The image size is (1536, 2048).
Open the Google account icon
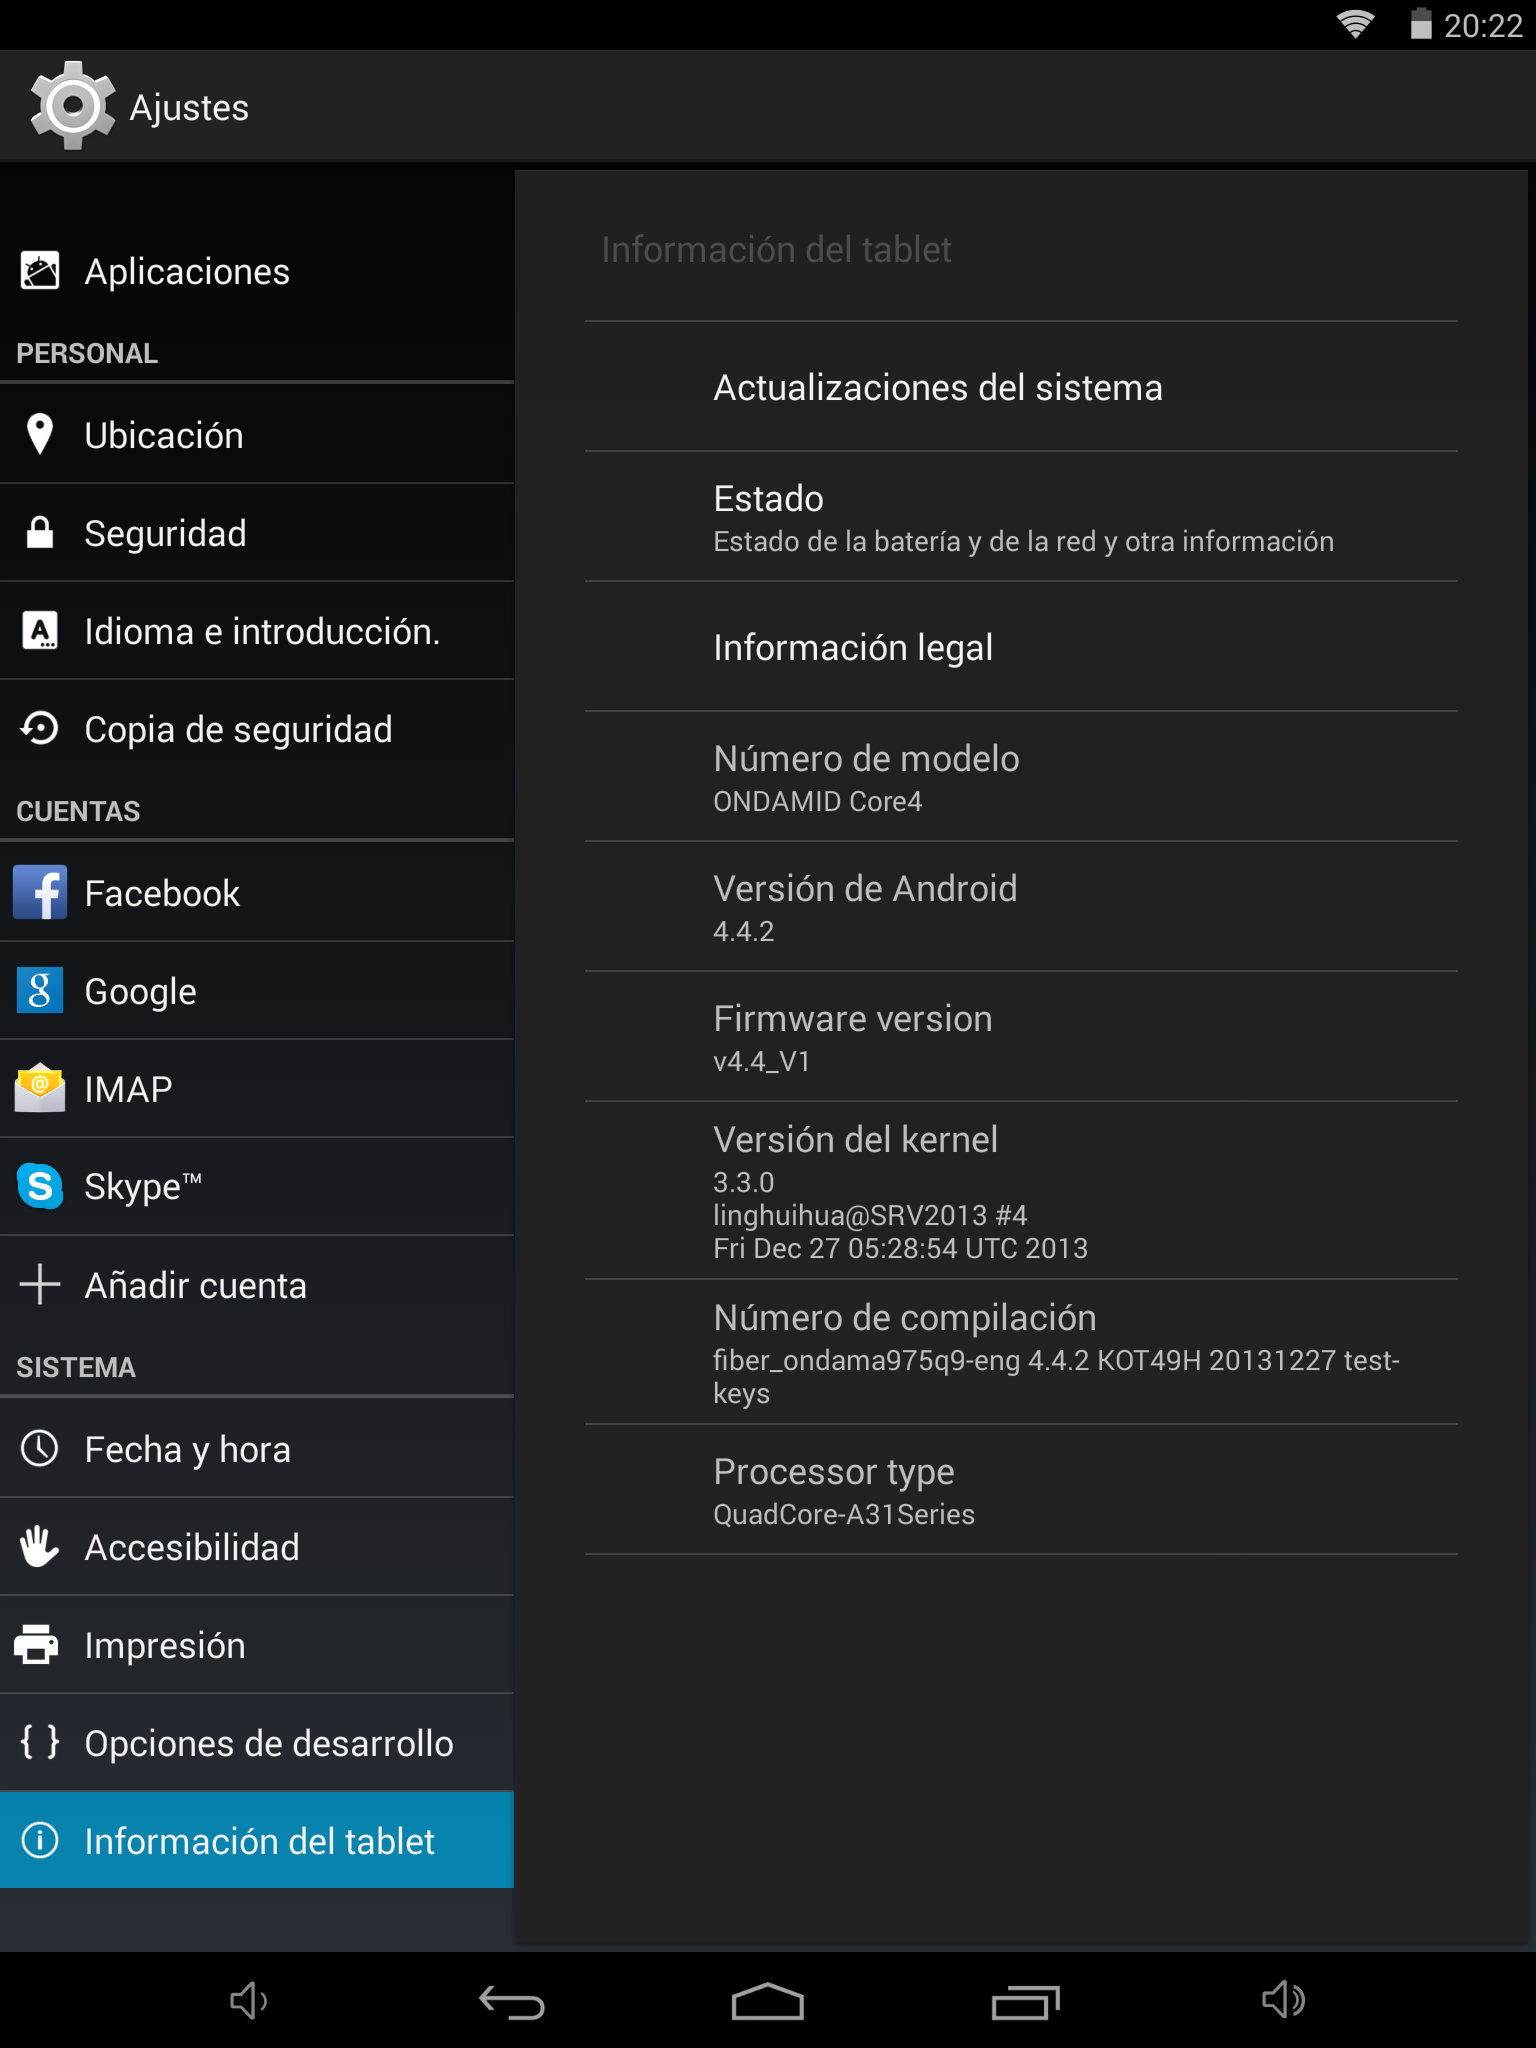pos(40,990)
